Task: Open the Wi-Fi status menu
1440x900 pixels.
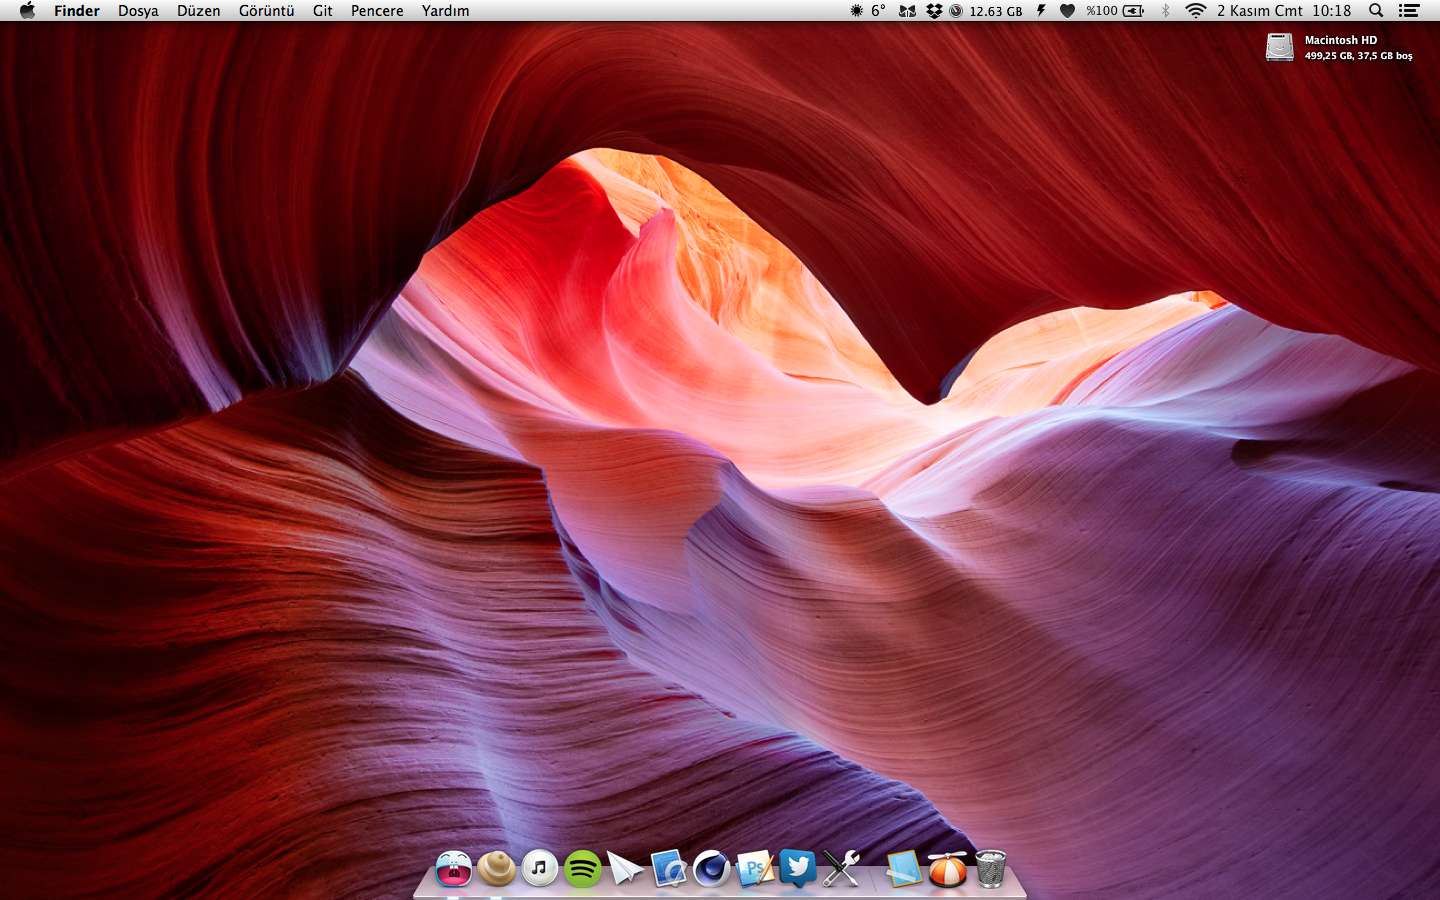Action: [1195, 11]
